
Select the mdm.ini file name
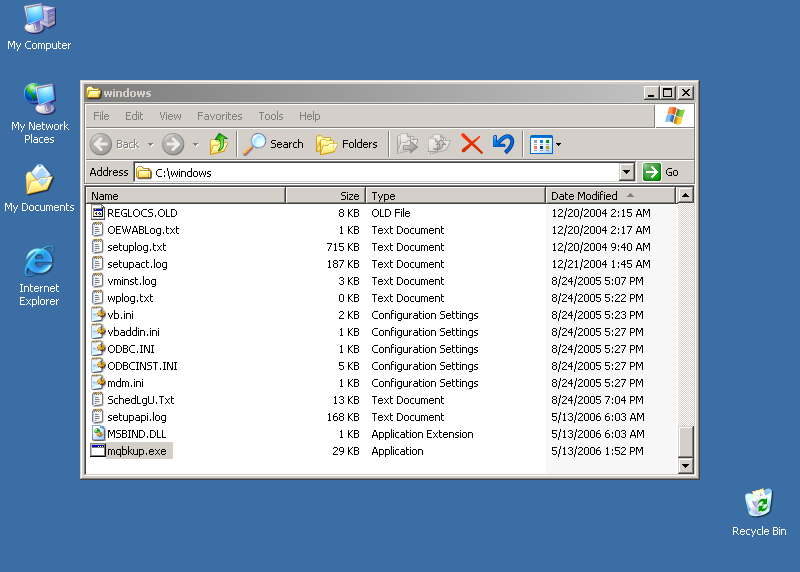pyautogui.click(x=125, y=383)
